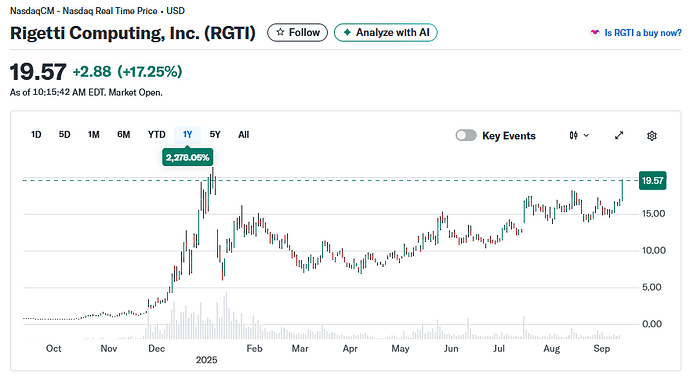Screen dimensions: 690x376
Task: Expand chart to full screen
Action: (x=619, y=136)
